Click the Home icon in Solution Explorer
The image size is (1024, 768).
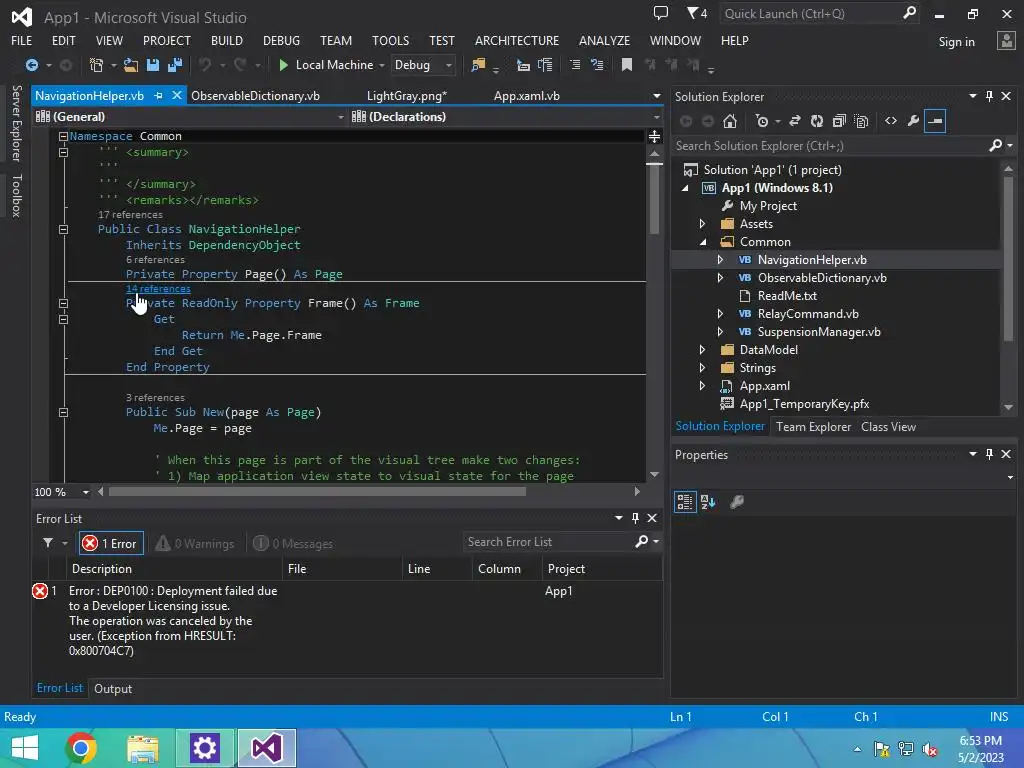pos(730,121)
